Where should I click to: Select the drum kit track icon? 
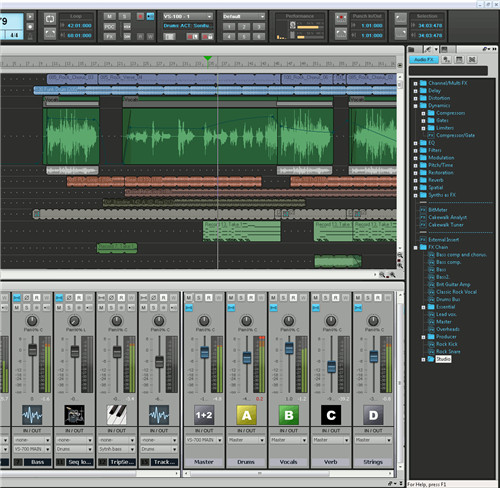74,415
